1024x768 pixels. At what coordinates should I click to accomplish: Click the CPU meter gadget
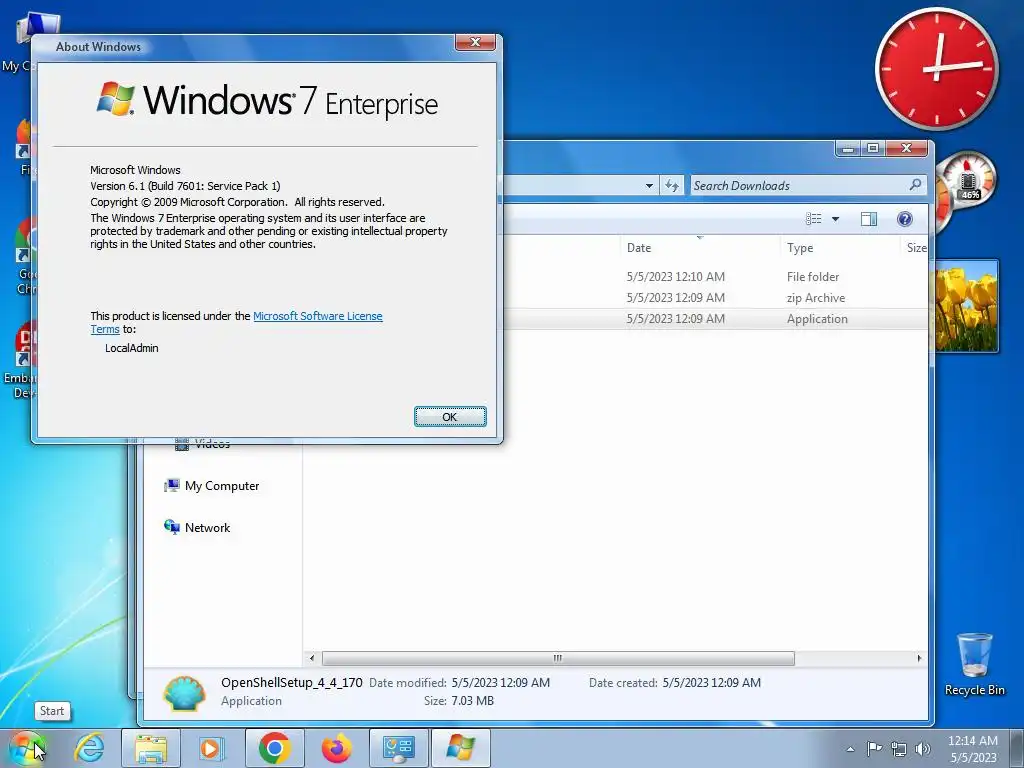point(967,180)
